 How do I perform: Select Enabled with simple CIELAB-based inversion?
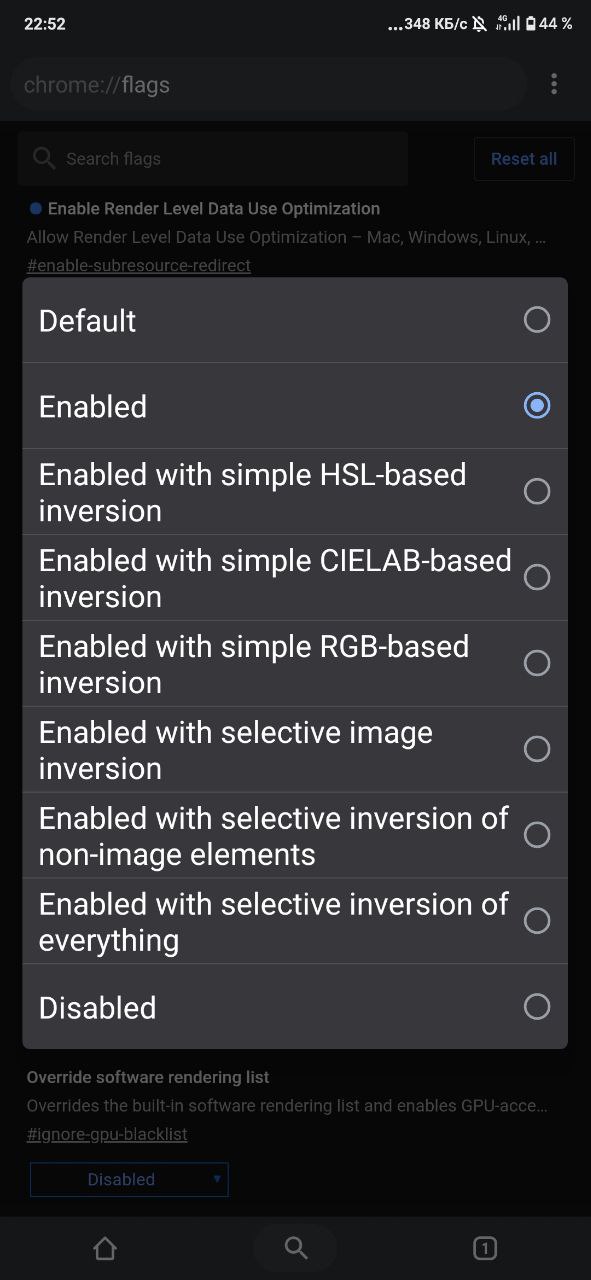[295, 578]
